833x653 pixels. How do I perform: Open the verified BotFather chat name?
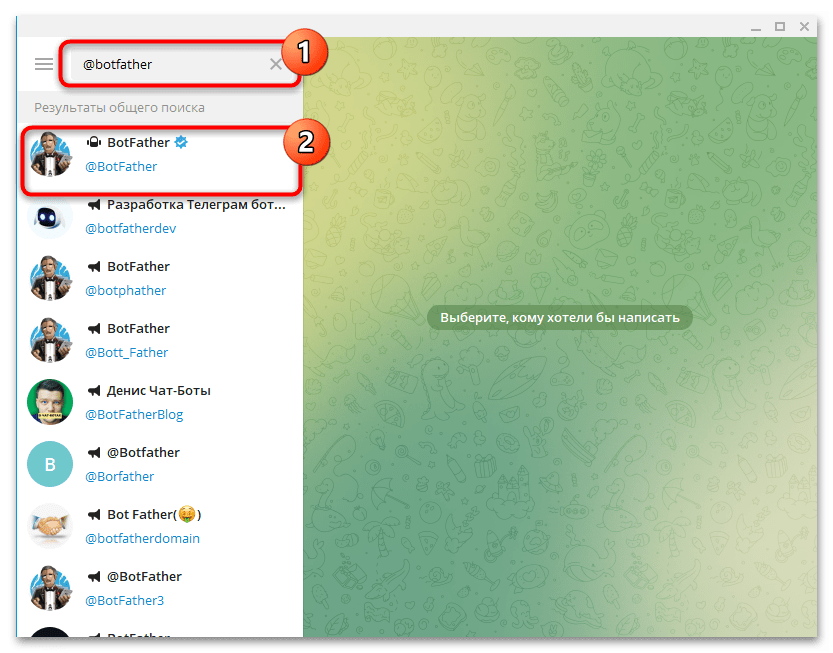coord(138,142)
